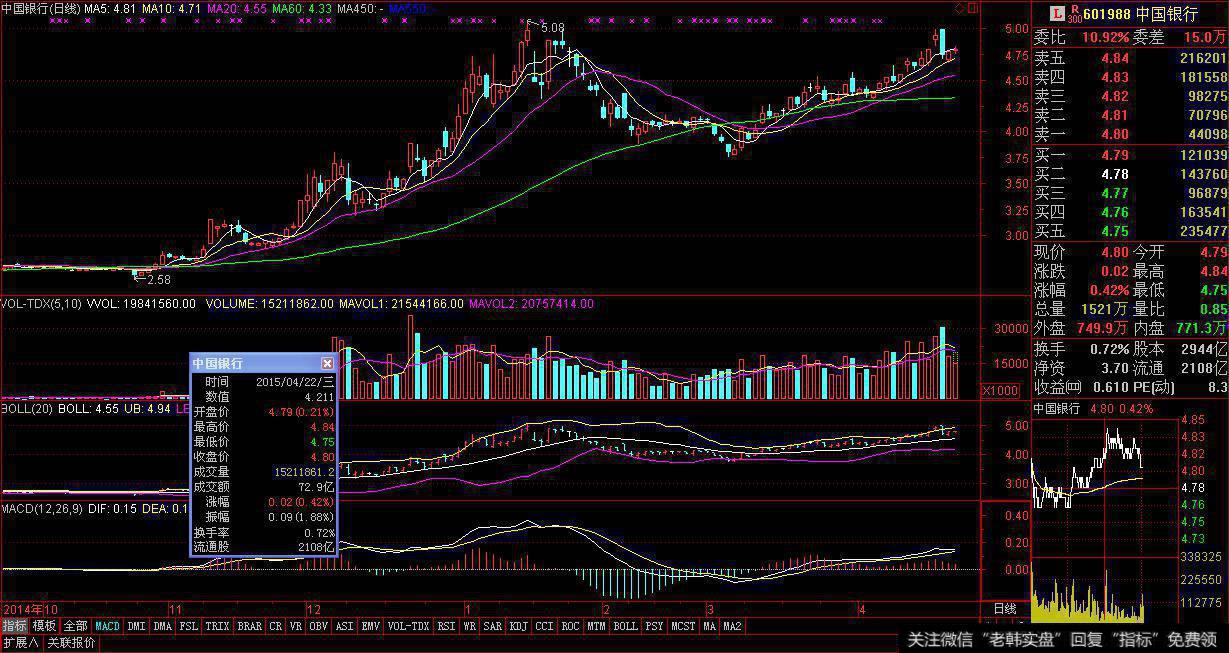Image resolution: width=1229 pixels, height=653 pixels.
Task: Toggle the 全部 show-all option
Action: tap(76, 626)
